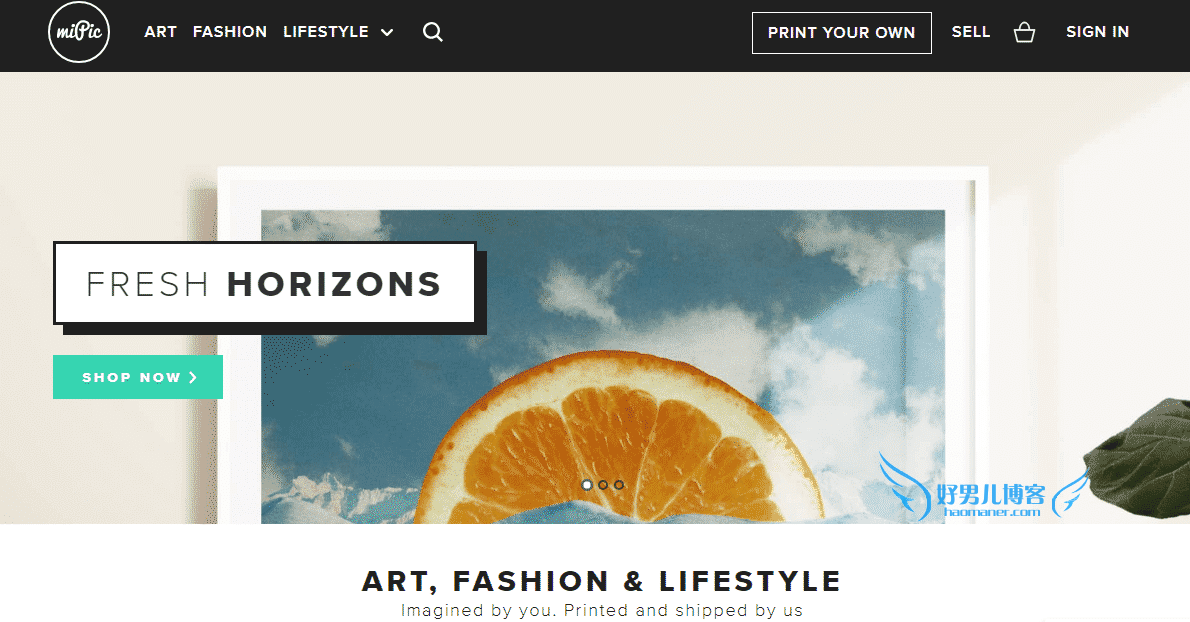Open the Lifestyle navigation item
Image resolution: width=1190 pixels, height=622 pixels.
coord(326,32)
